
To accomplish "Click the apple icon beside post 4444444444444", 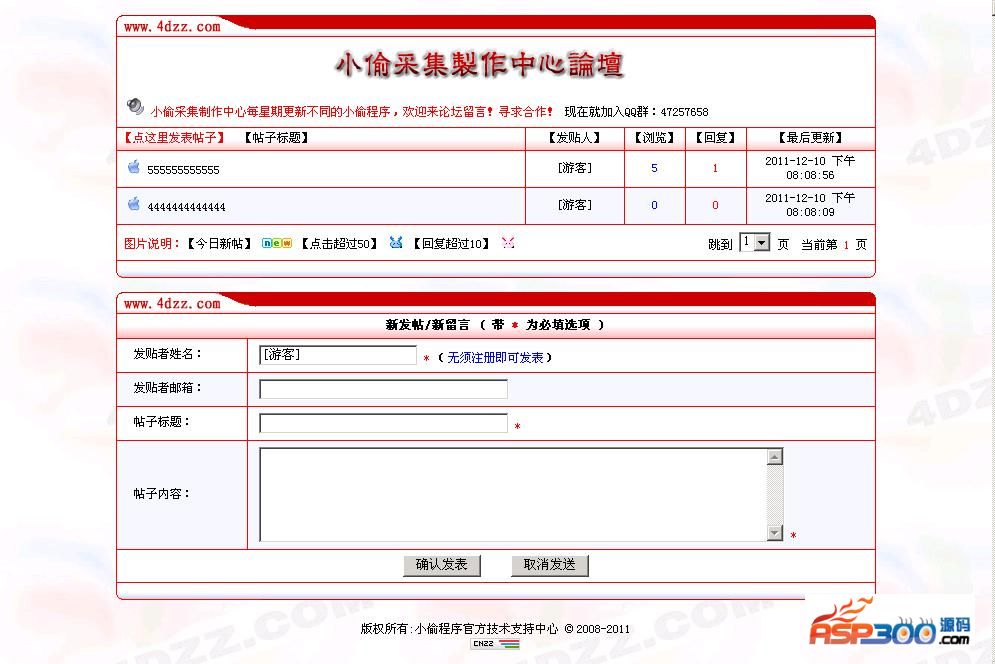I will (x=134, y=204).
